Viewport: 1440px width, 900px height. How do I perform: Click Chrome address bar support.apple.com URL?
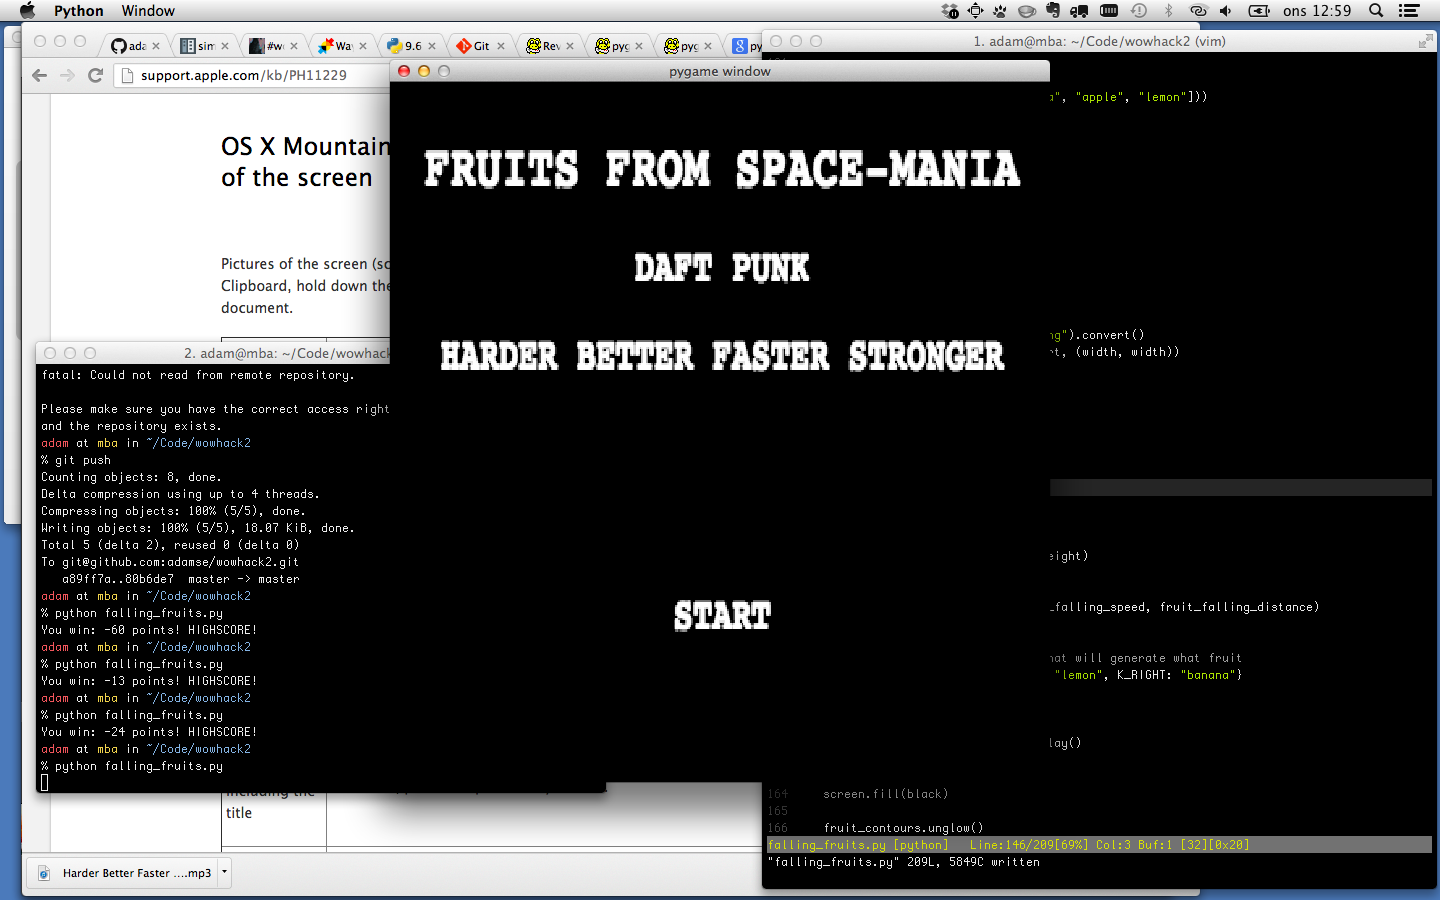pos(244,75)
